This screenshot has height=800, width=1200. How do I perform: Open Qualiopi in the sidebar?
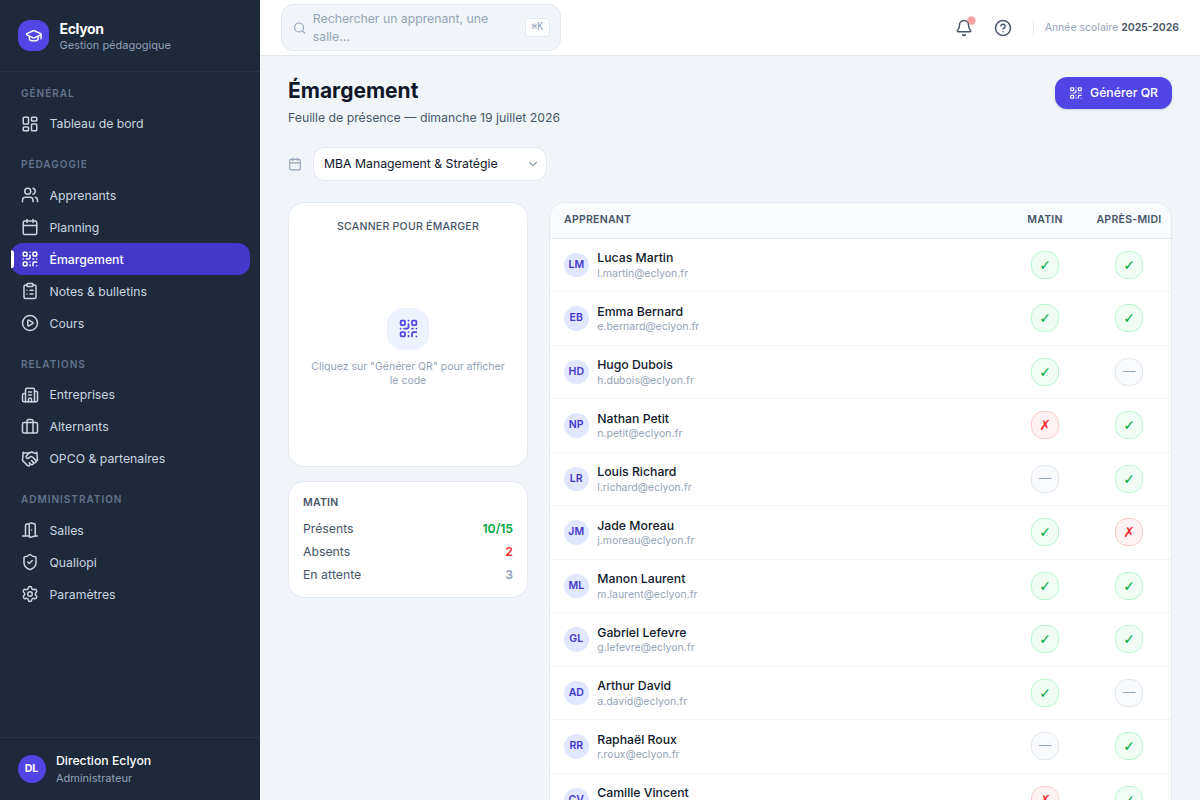pos(130,562)
